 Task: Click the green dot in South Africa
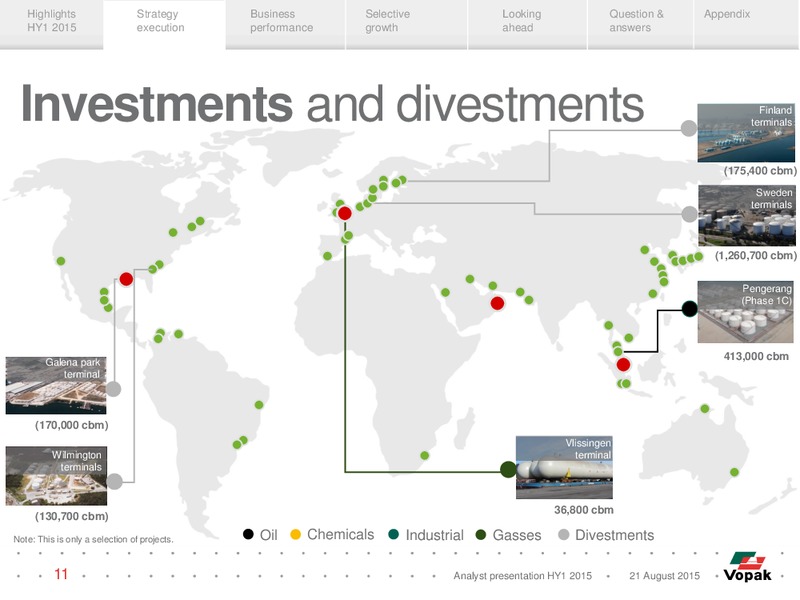[424, 455]
